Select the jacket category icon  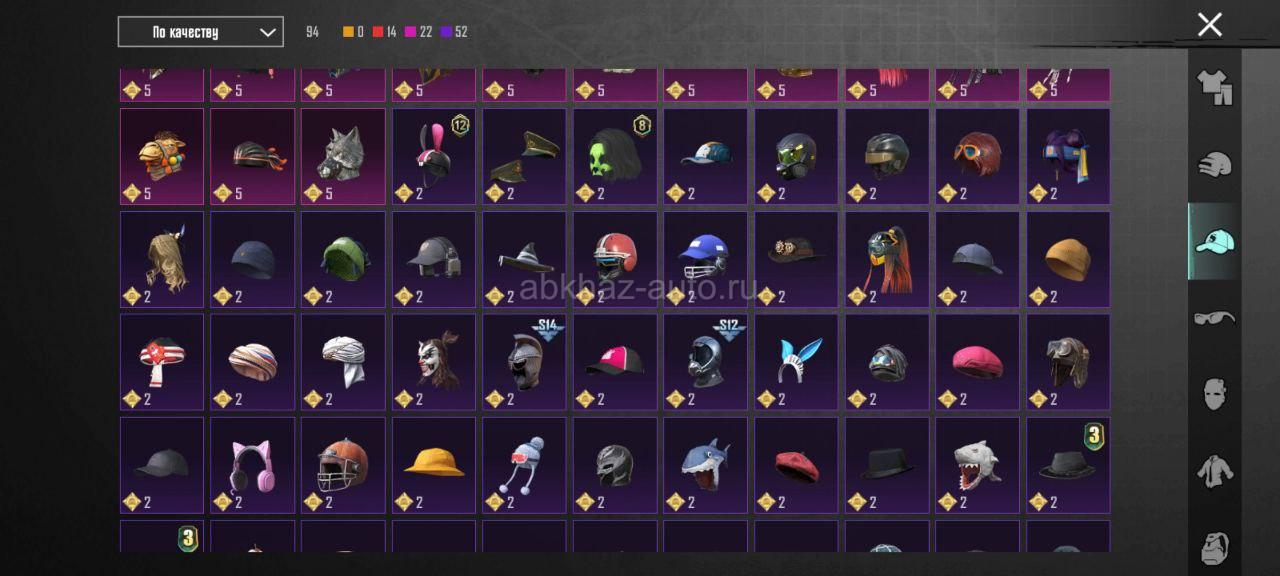tap(1215, 470)
